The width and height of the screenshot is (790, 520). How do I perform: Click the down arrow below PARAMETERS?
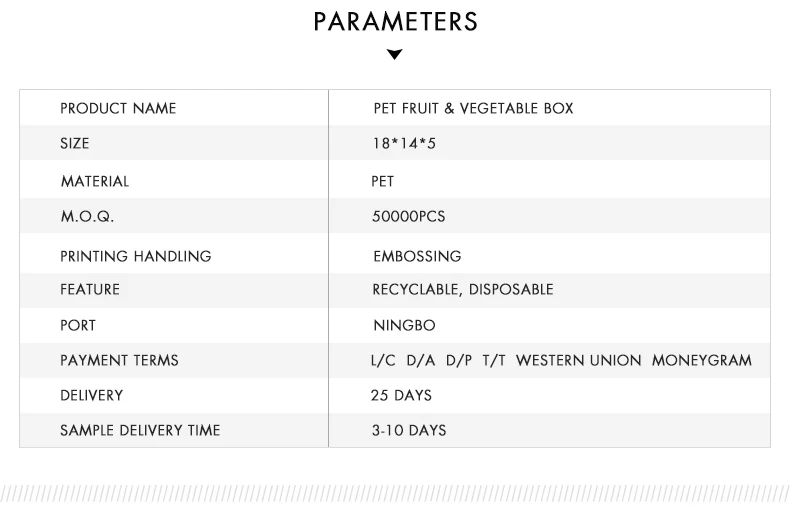pyautogui.click(x=394, y=55)
